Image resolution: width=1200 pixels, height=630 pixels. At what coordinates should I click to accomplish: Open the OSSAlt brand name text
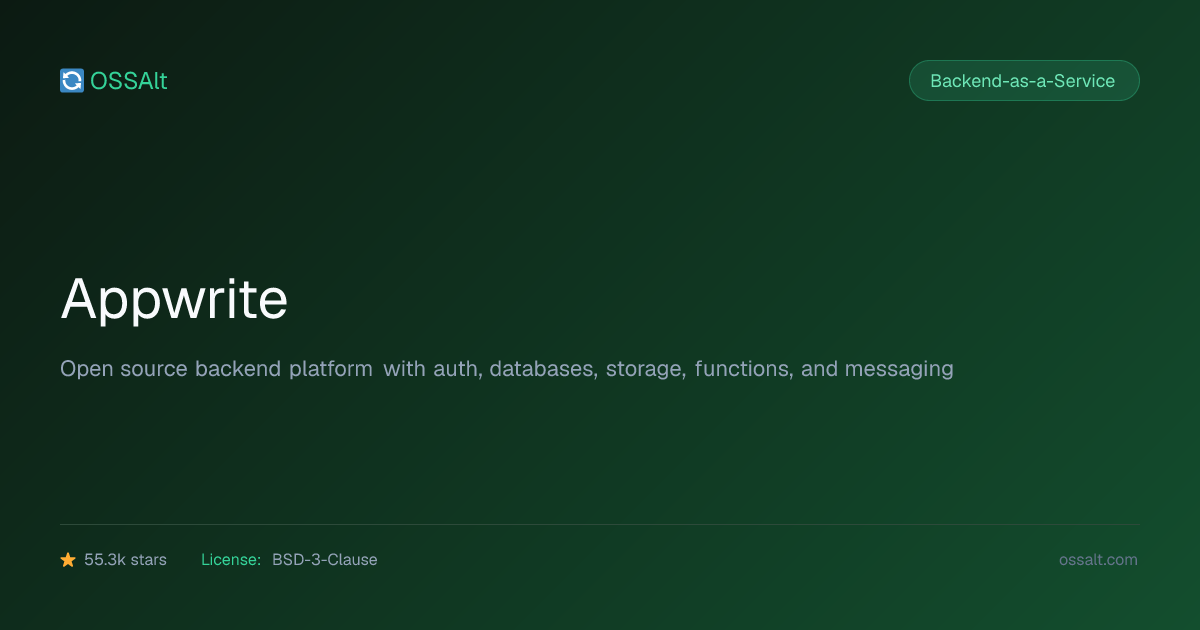point(129,81)
